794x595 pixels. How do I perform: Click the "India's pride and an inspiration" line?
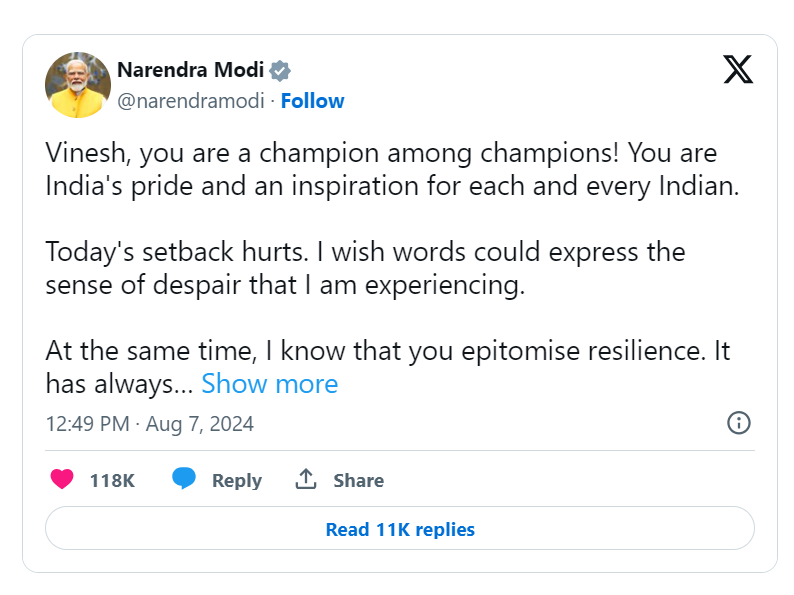(x=391, y=186)
